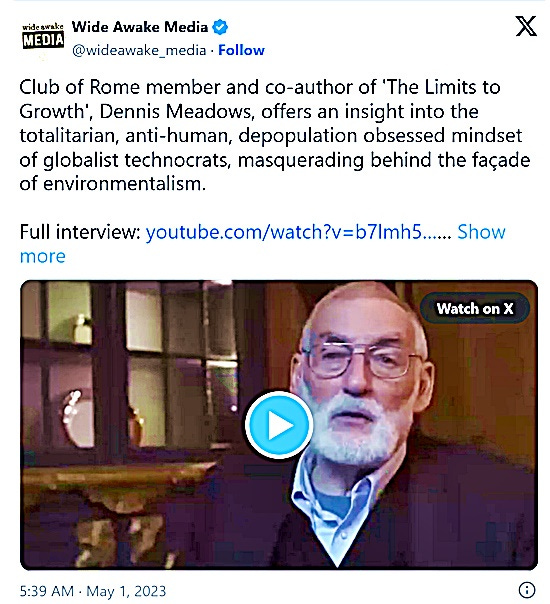Open the tweet info circle icon
This screenshot has width=550, height=604.
pos(527,589)
